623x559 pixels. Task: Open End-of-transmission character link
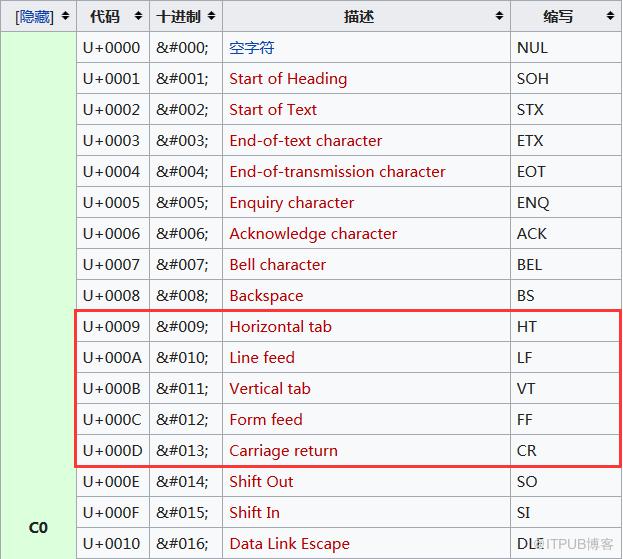click(337, 172)
